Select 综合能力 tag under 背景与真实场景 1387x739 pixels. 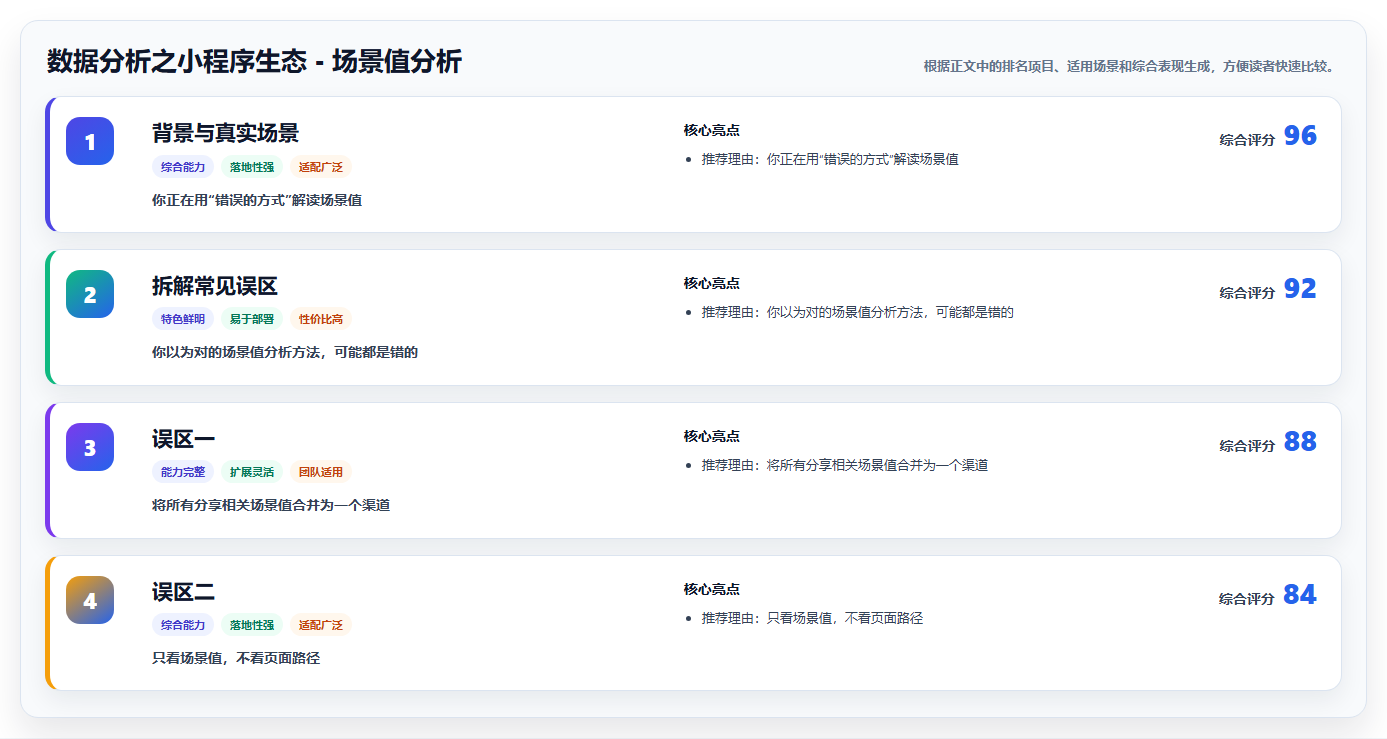pos(183,167)
